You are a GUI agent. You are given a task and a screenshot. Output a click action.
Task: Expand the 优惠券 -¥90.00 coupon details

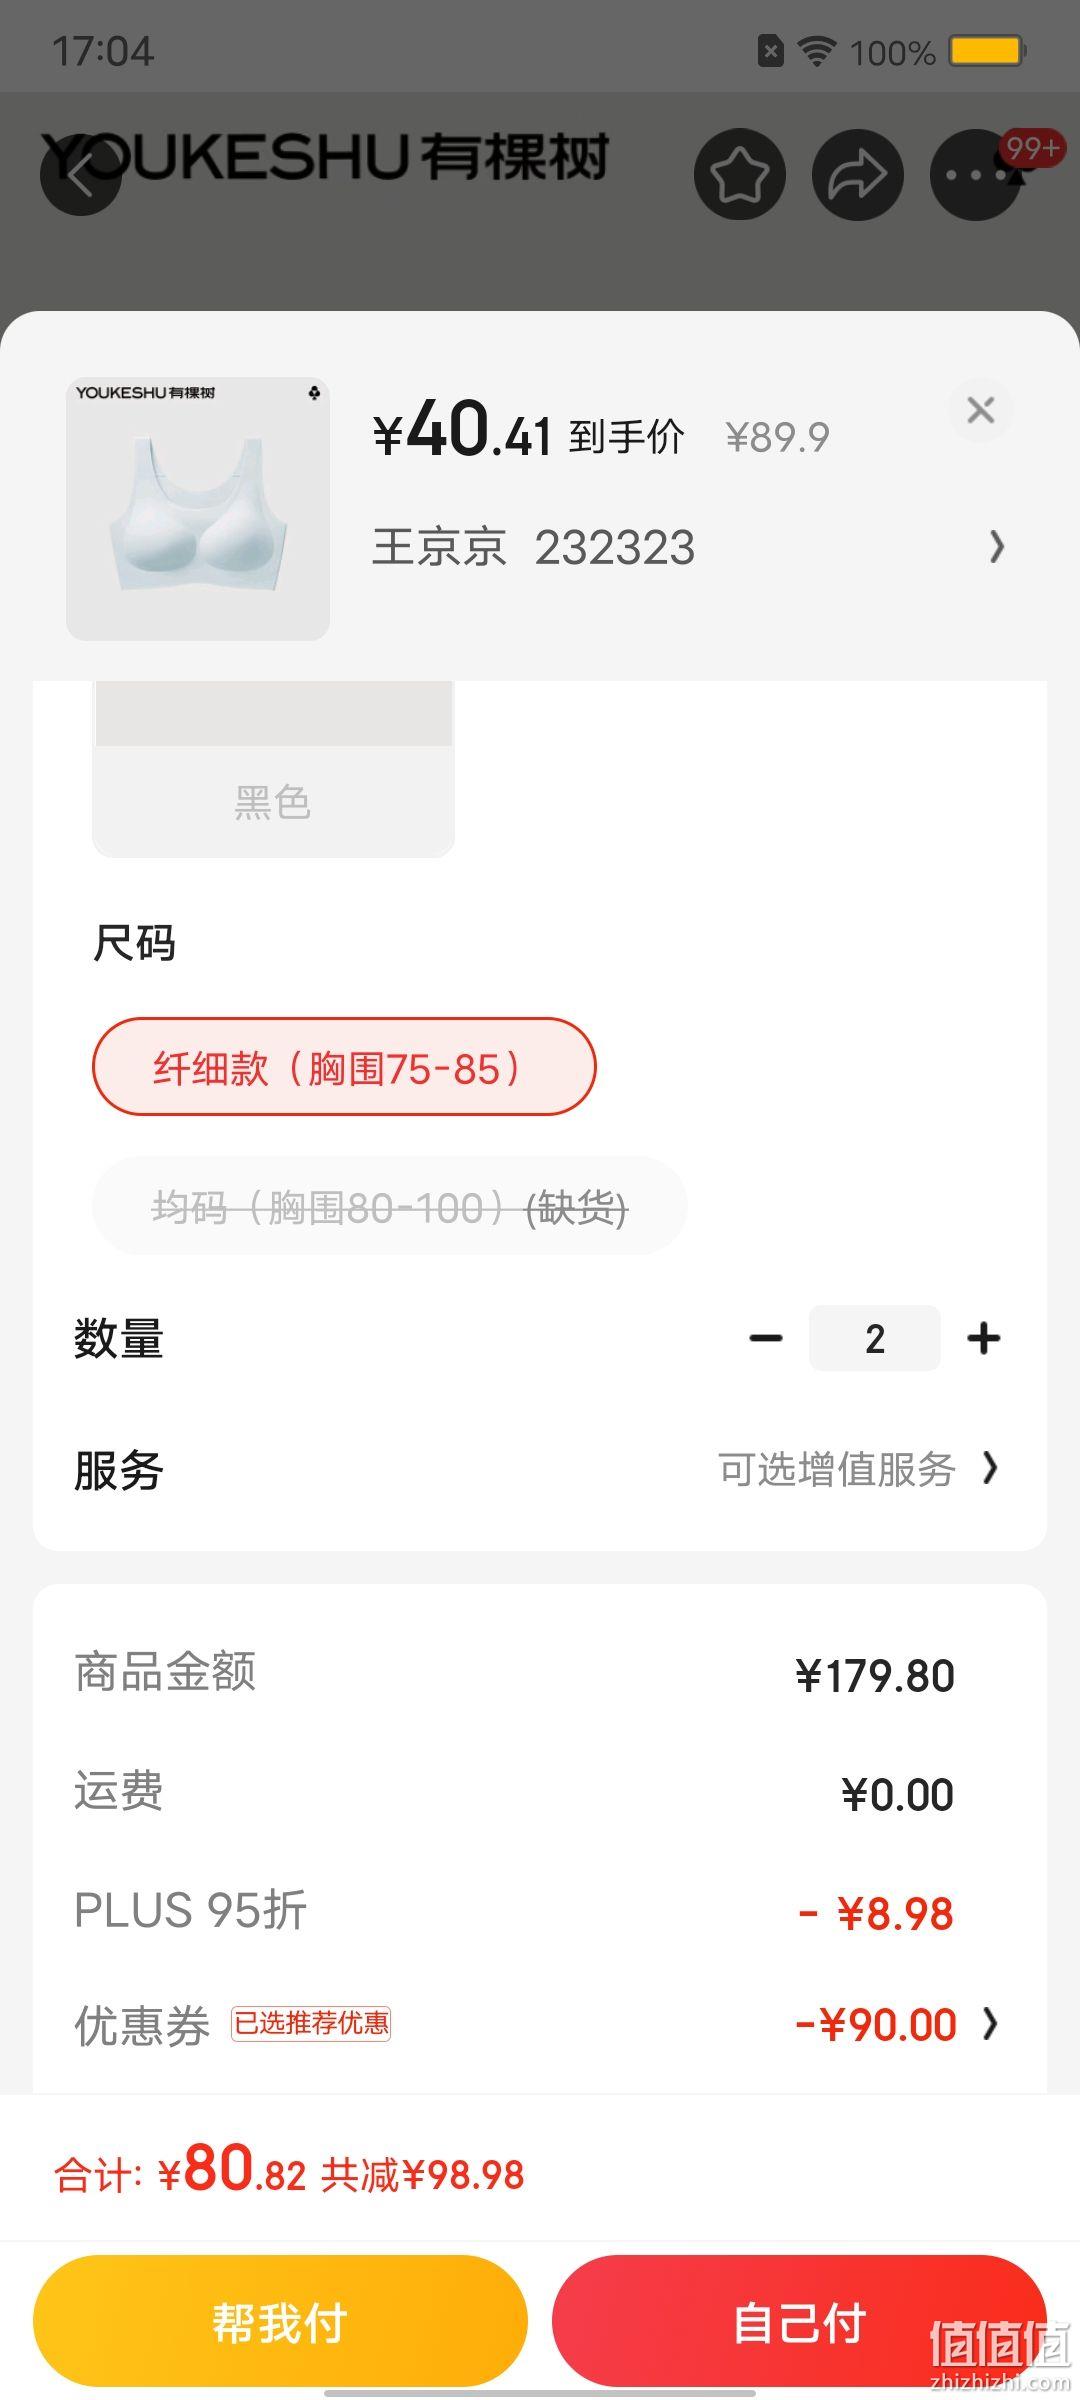896,2025
